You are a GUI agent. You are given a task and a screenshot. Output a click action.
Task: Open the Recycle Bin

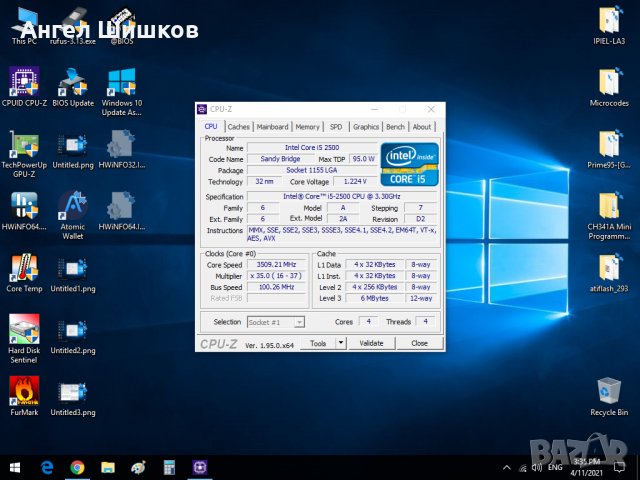pyautogui.click(x=609, y=397)
